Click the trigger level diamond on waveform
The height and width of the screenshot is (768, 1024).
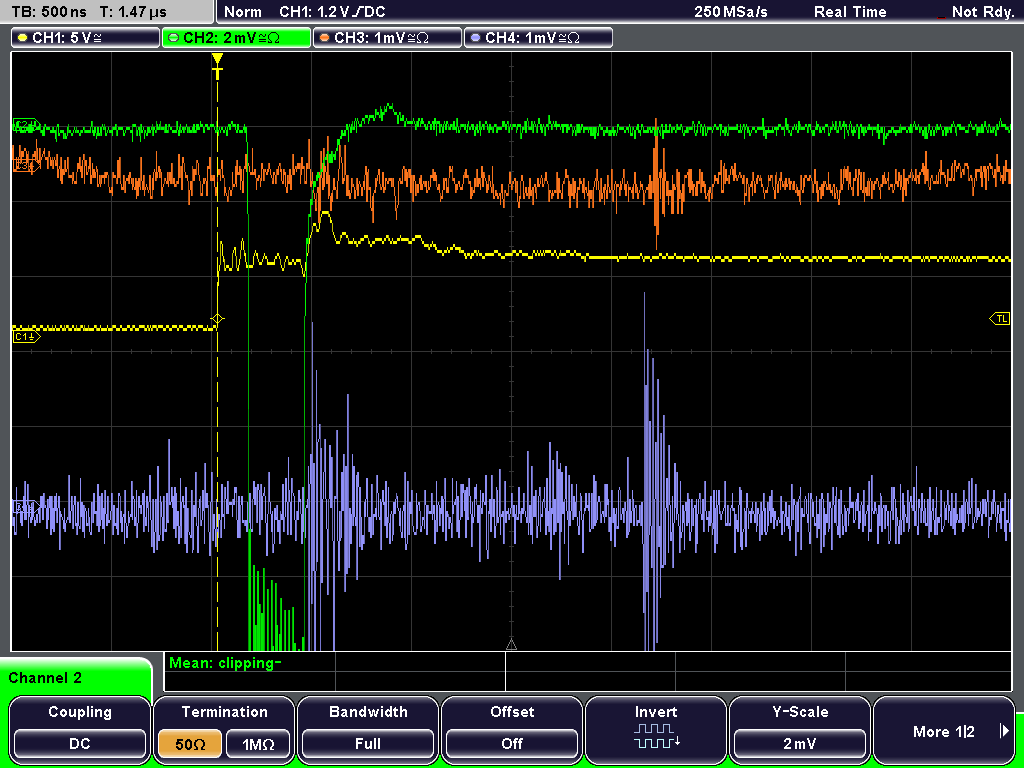(x=217, y=319)
